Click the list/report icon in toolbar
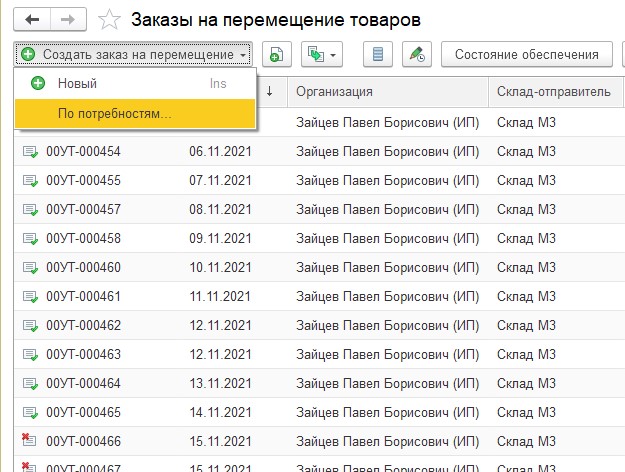Image resolution: width=625 pixels, height=472 pixels. pyautogui.click(x=378, y=54)
